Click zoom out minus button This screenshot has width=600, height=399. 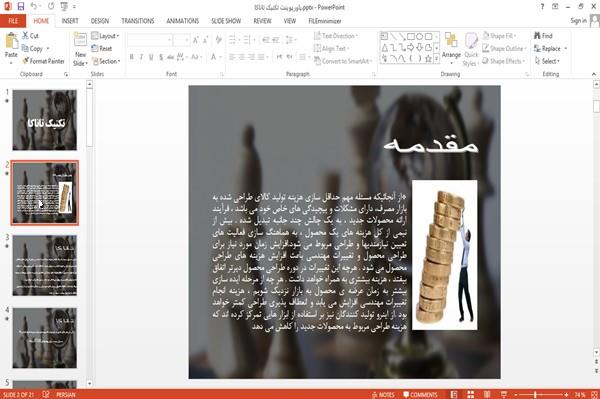pos(516,394)
